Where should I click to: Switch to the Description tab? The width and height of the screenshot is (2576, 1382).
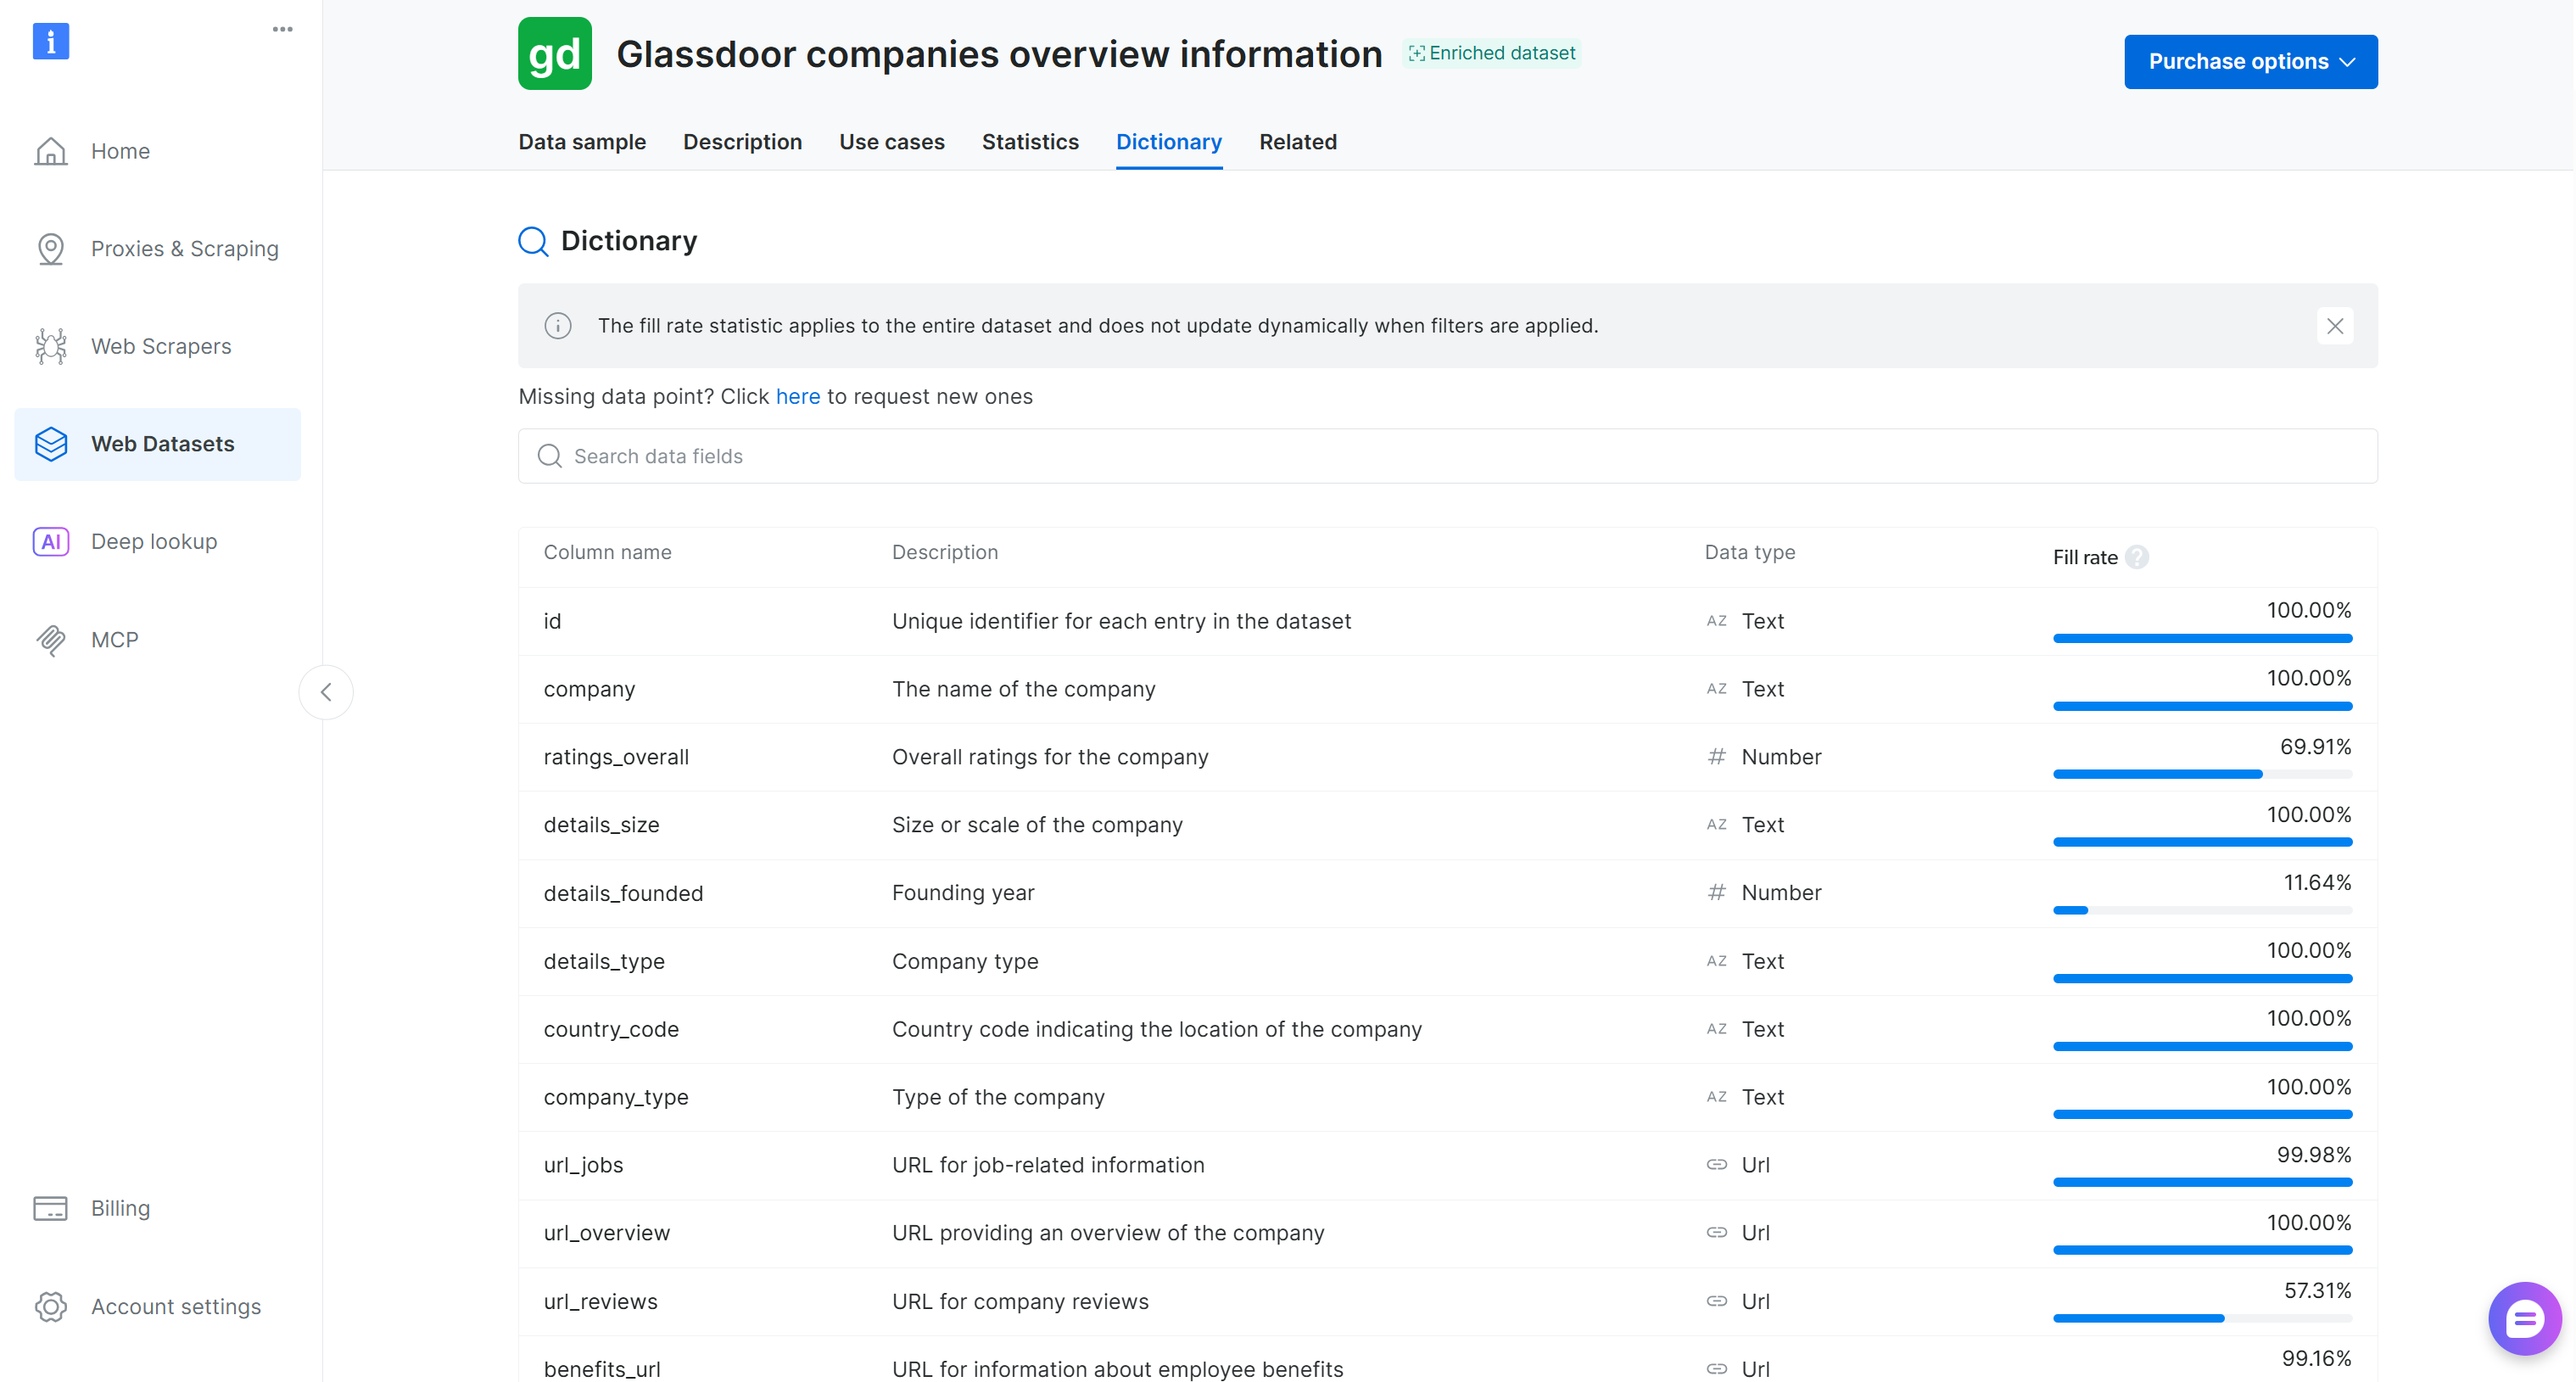click(x=743, y=142)
